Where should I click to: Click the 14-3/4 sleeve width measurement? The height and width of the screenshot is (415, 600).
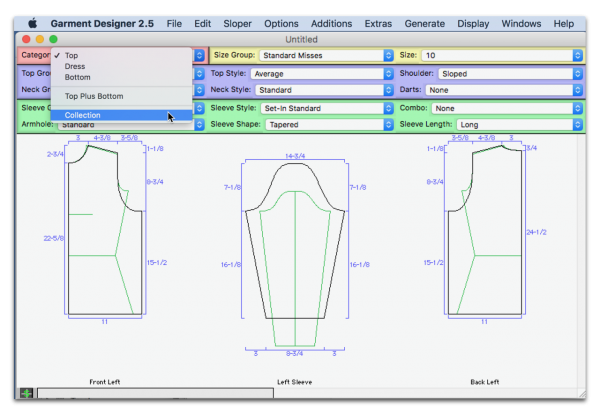pos(295,156)
